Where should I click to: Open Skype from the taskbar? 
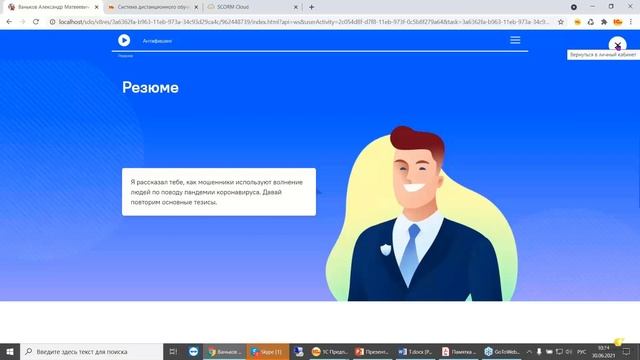267,351
